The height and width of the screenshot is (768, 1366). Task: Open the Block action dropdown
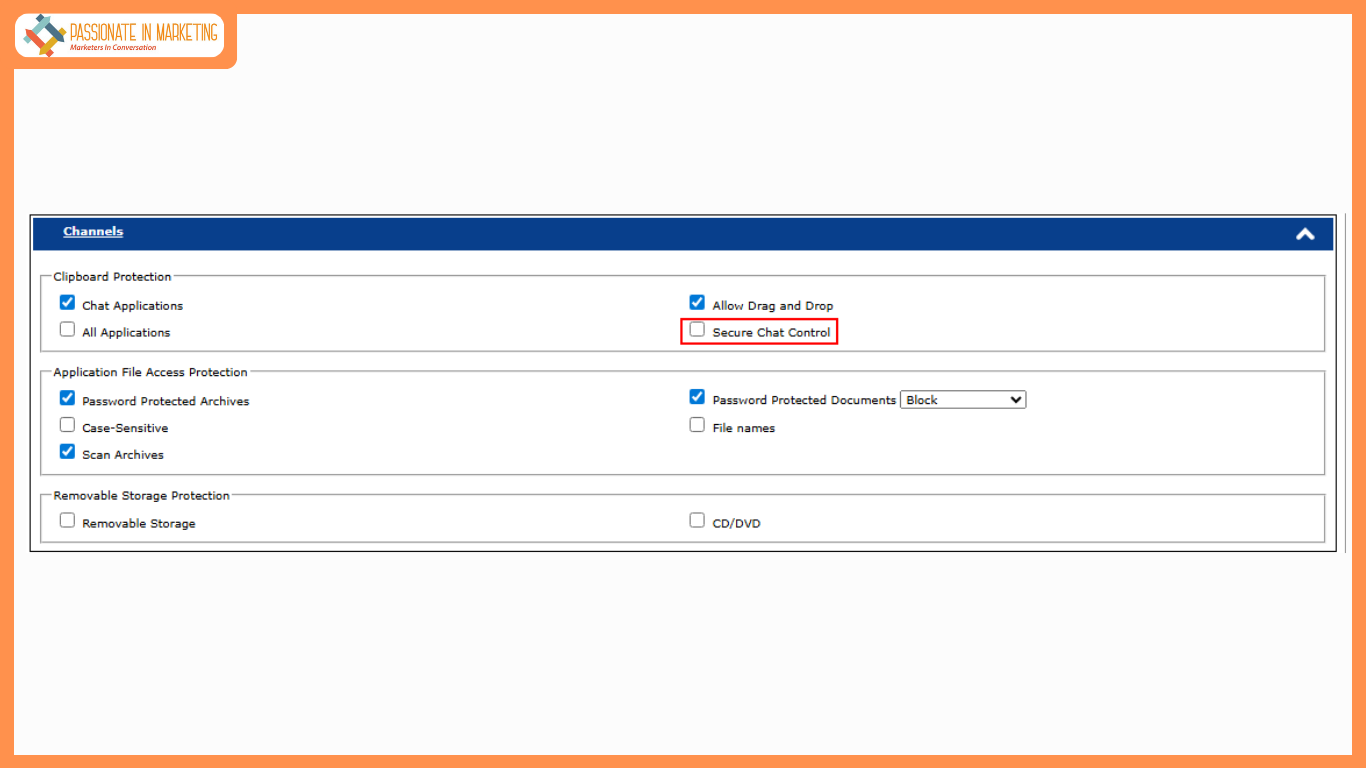pos(963,400)
